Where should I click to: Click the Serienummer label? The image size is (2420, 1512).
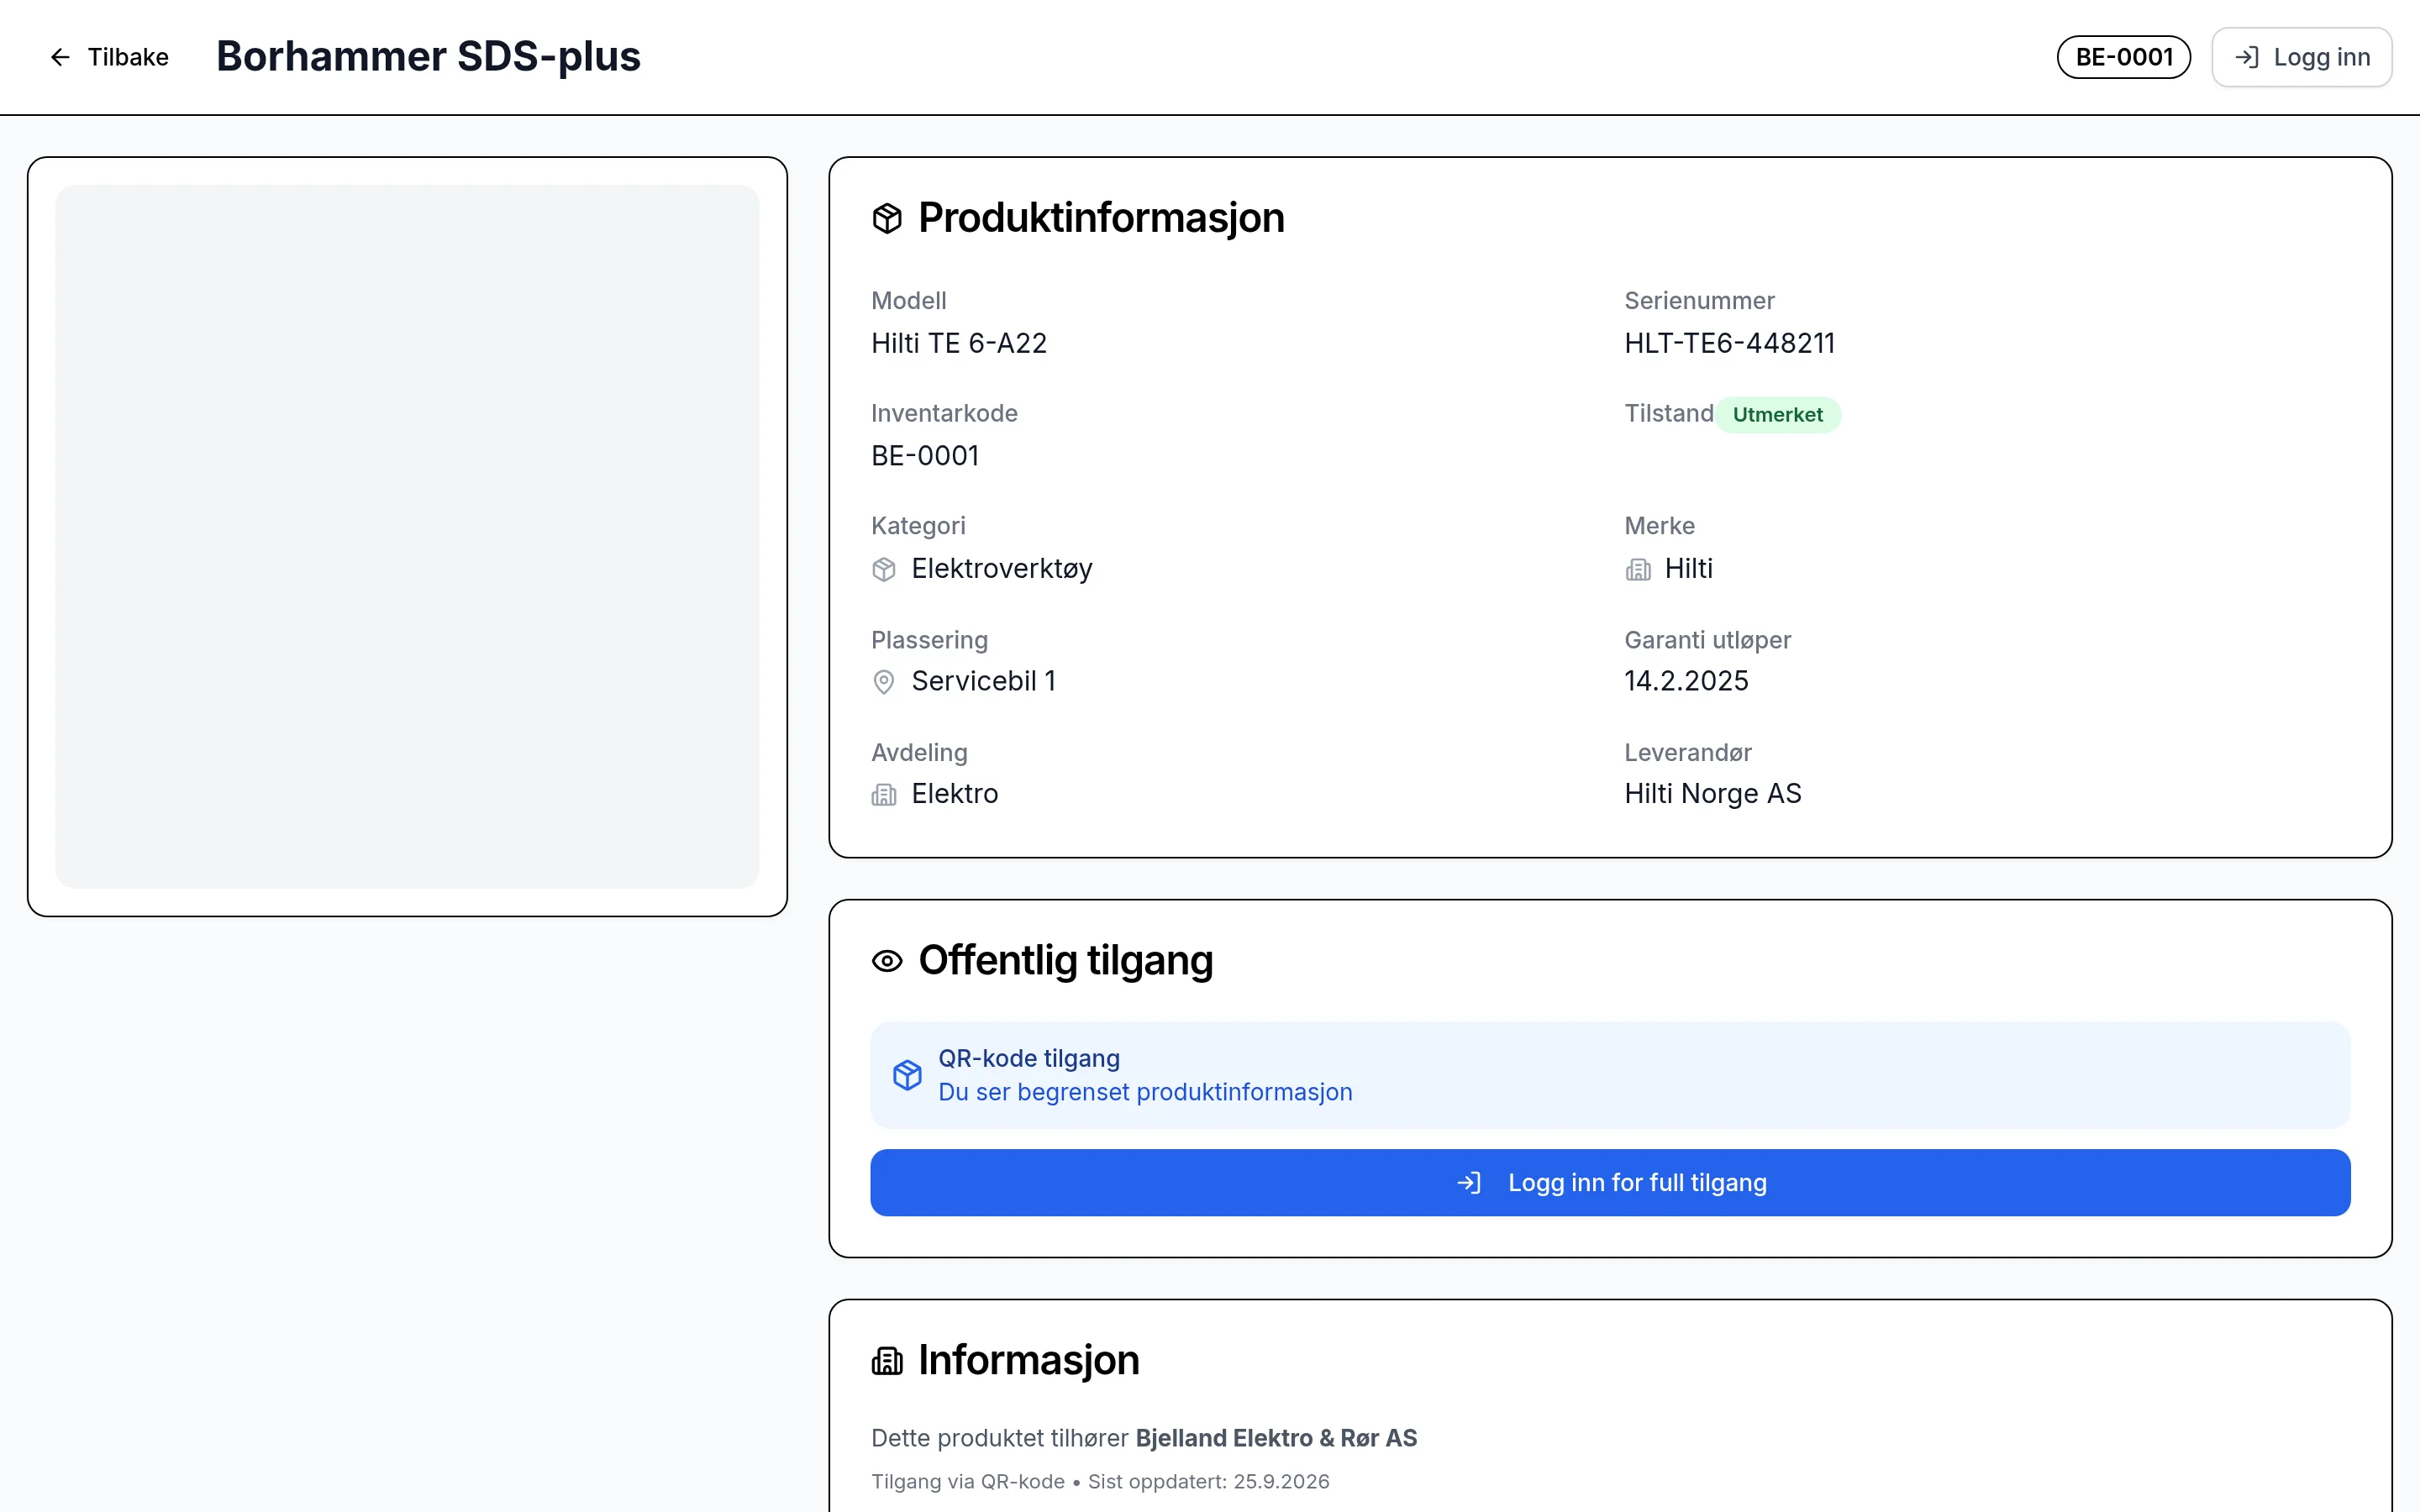1699,301
